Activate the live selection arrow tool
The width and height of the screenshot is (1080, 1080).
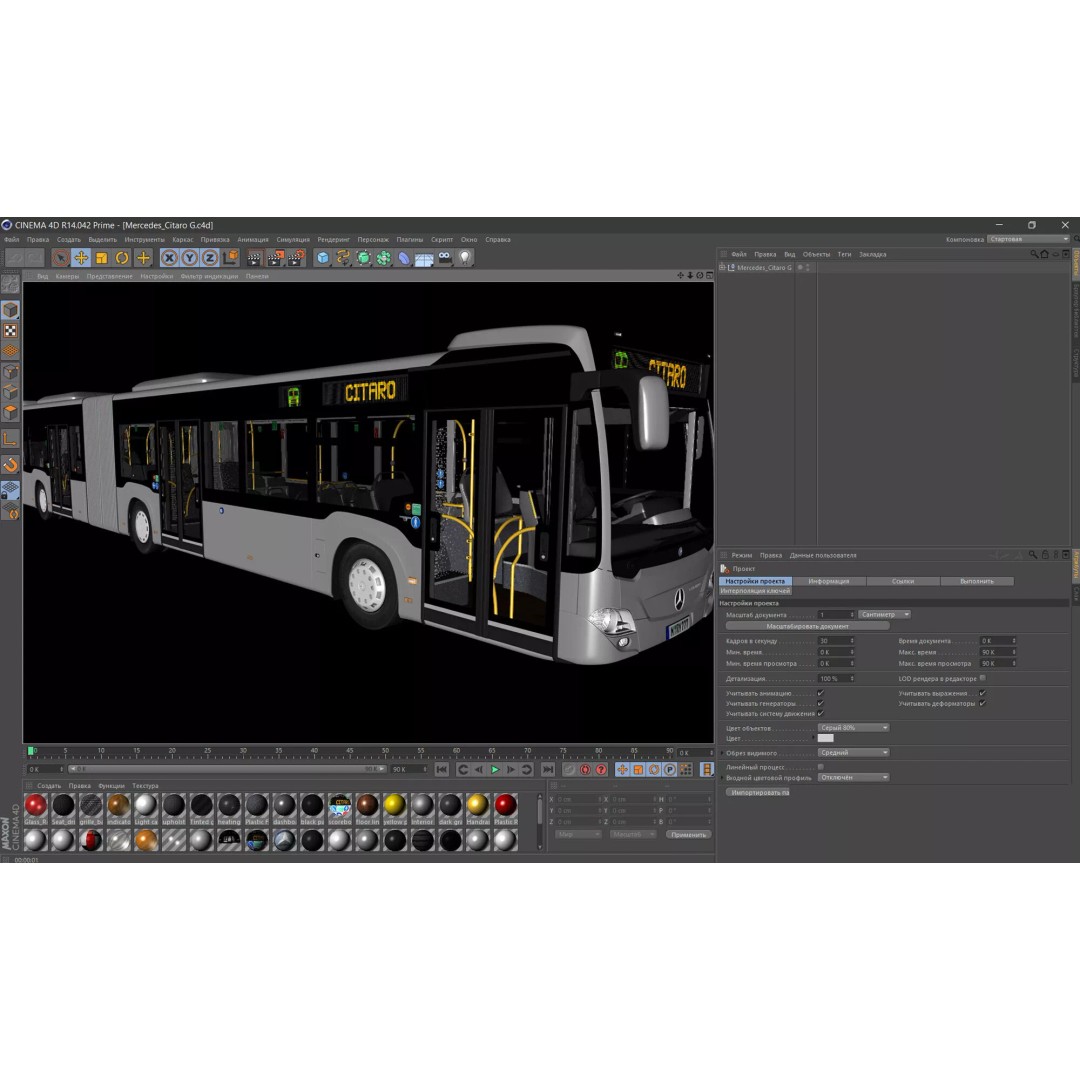pos(61,258)
